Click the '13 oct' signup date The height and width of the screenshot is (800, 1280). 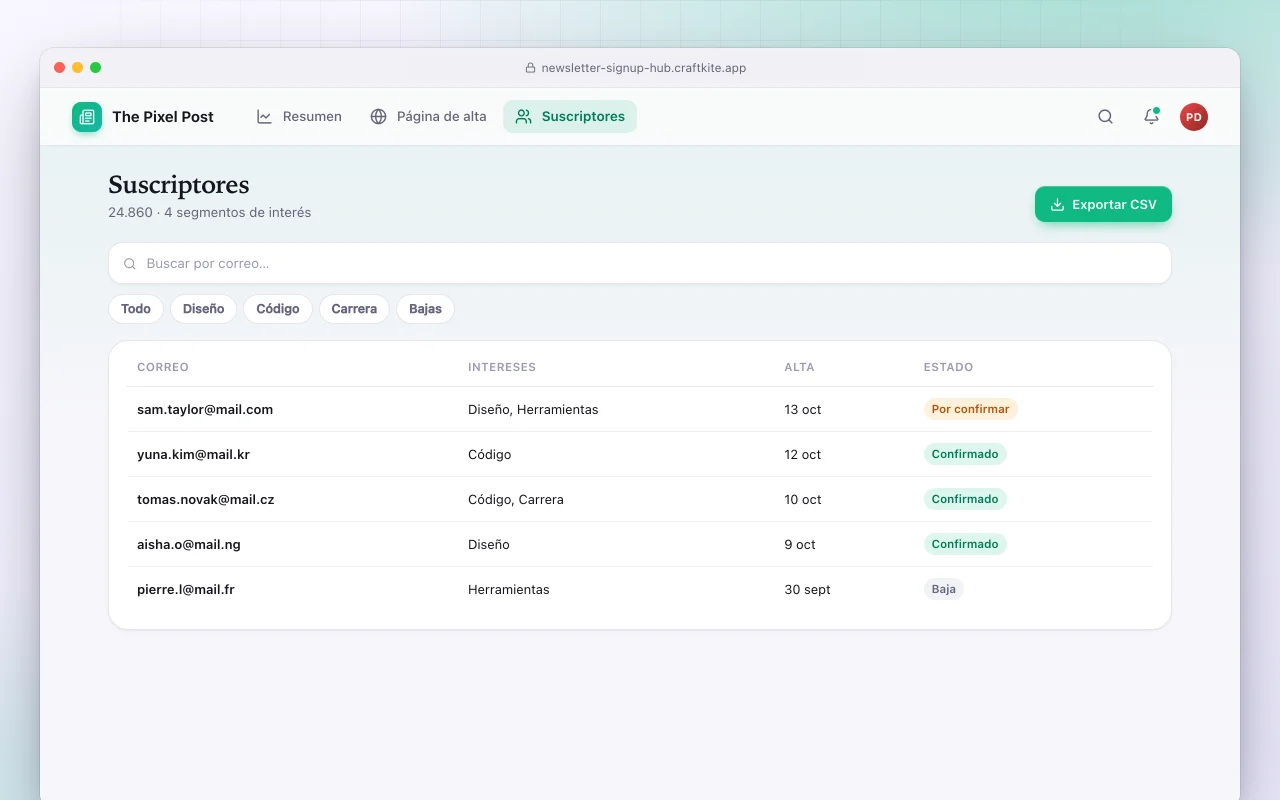coord(803,409)
